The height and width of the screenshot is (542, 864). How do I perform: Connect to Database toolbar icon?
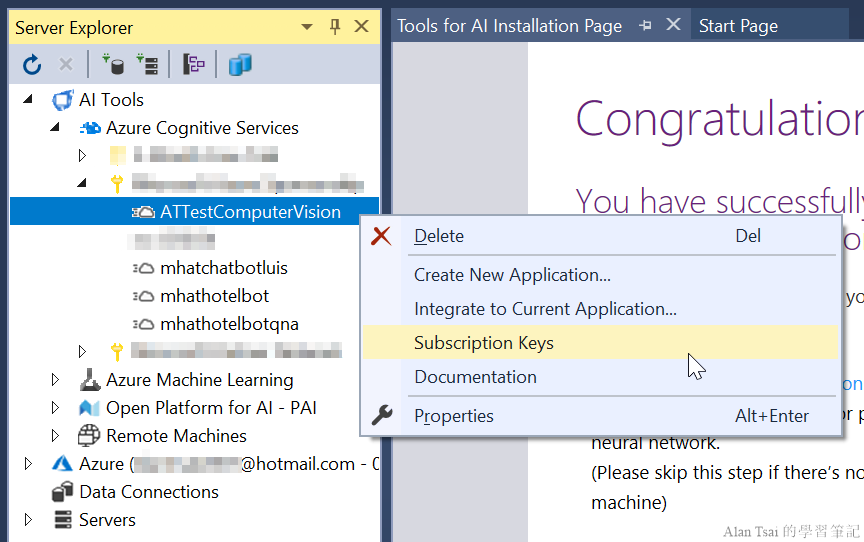pos(114,64)
